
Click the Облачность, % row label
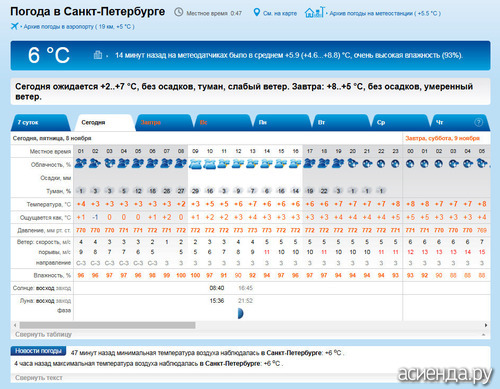(x=51, y=165)
